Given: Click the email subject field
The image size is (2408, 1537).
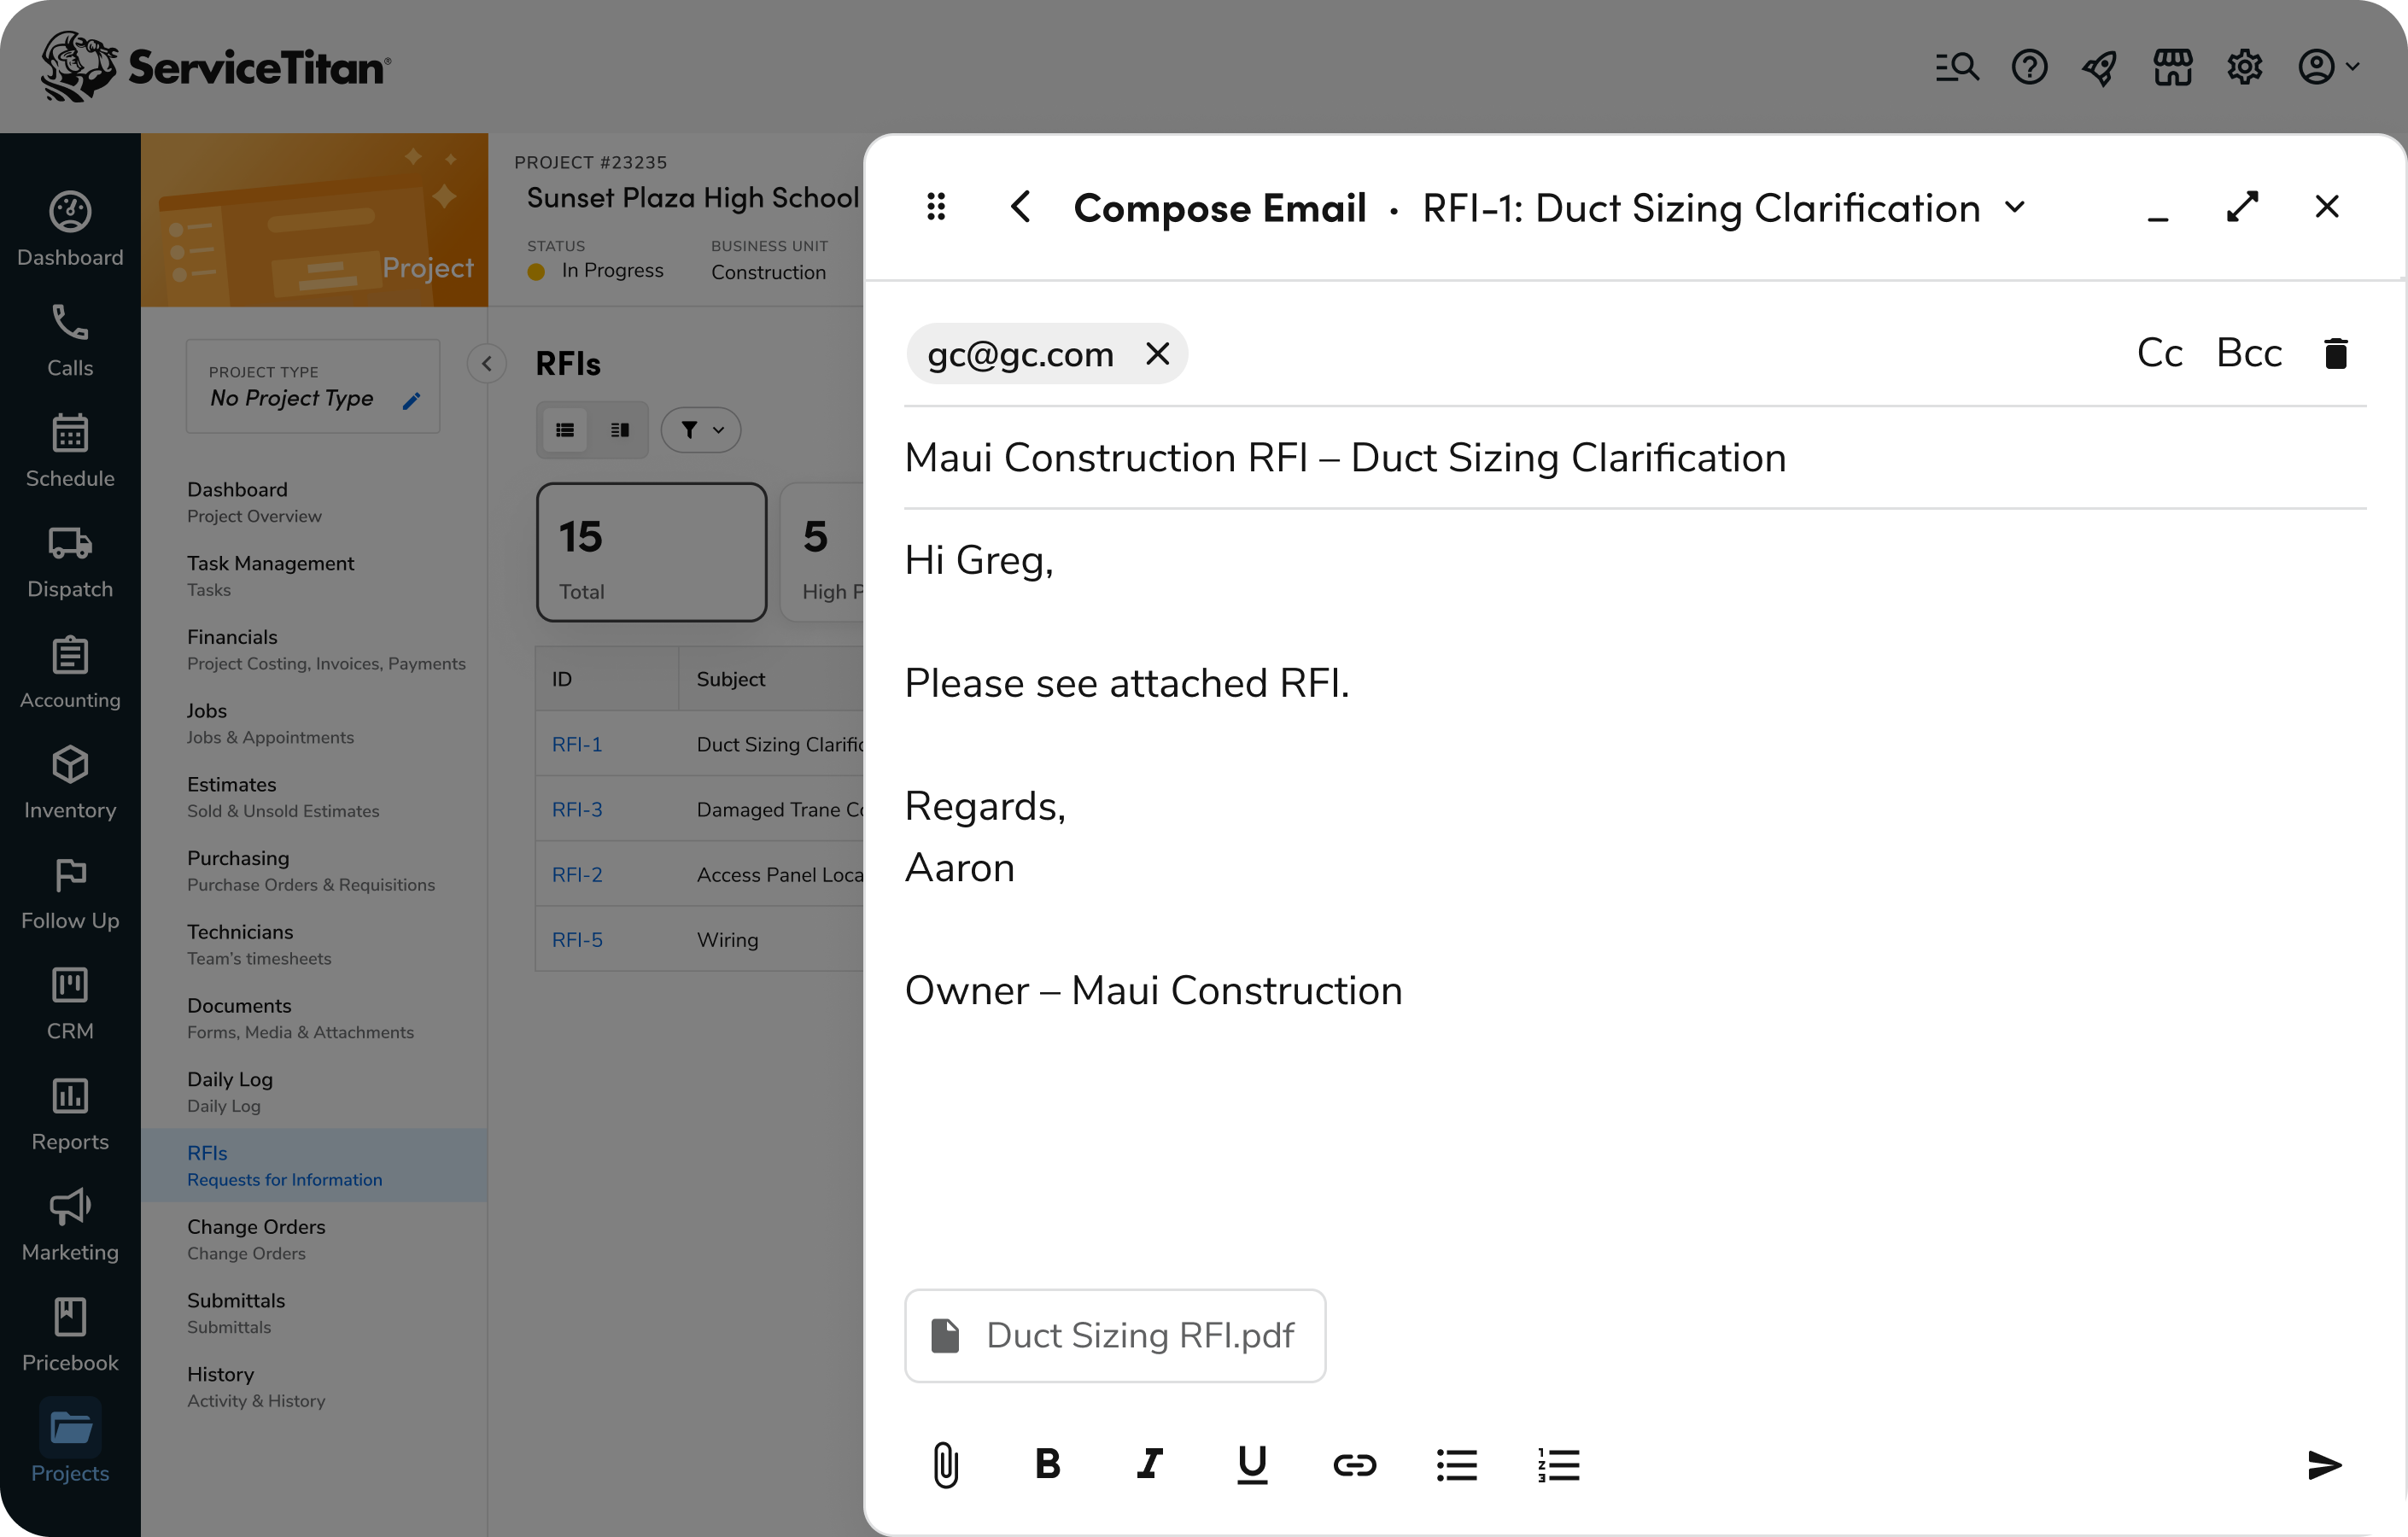Looking at the screenshot, I should [x=1344, y=458].
